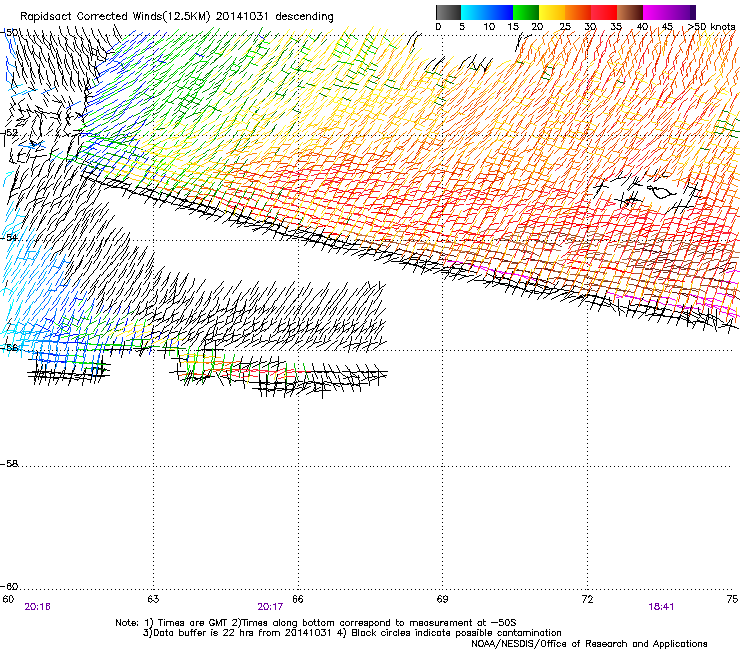Click the longitude label '72'
Viewport: 740px width, 650px height.
coord(587,599)
